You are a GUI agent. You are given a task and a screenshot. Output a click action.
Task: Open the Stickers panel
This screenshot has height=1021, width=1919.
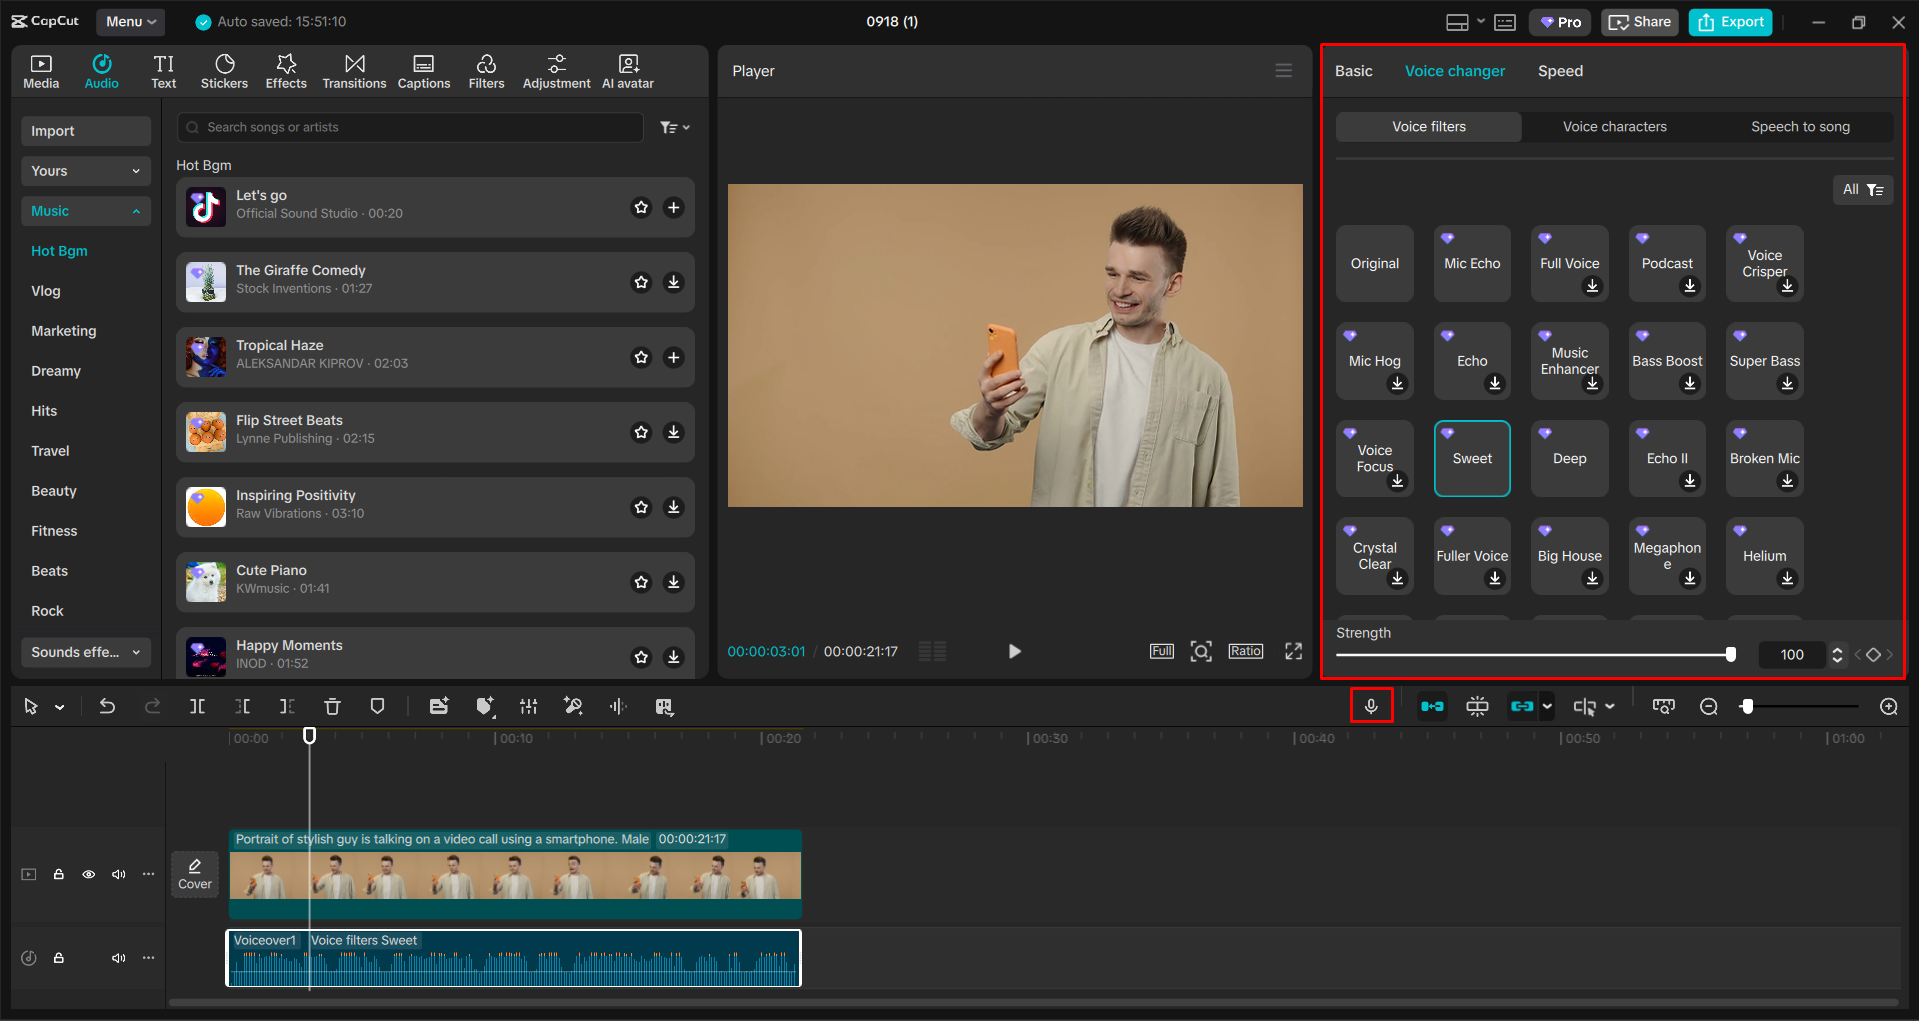(x=224, y=70)
